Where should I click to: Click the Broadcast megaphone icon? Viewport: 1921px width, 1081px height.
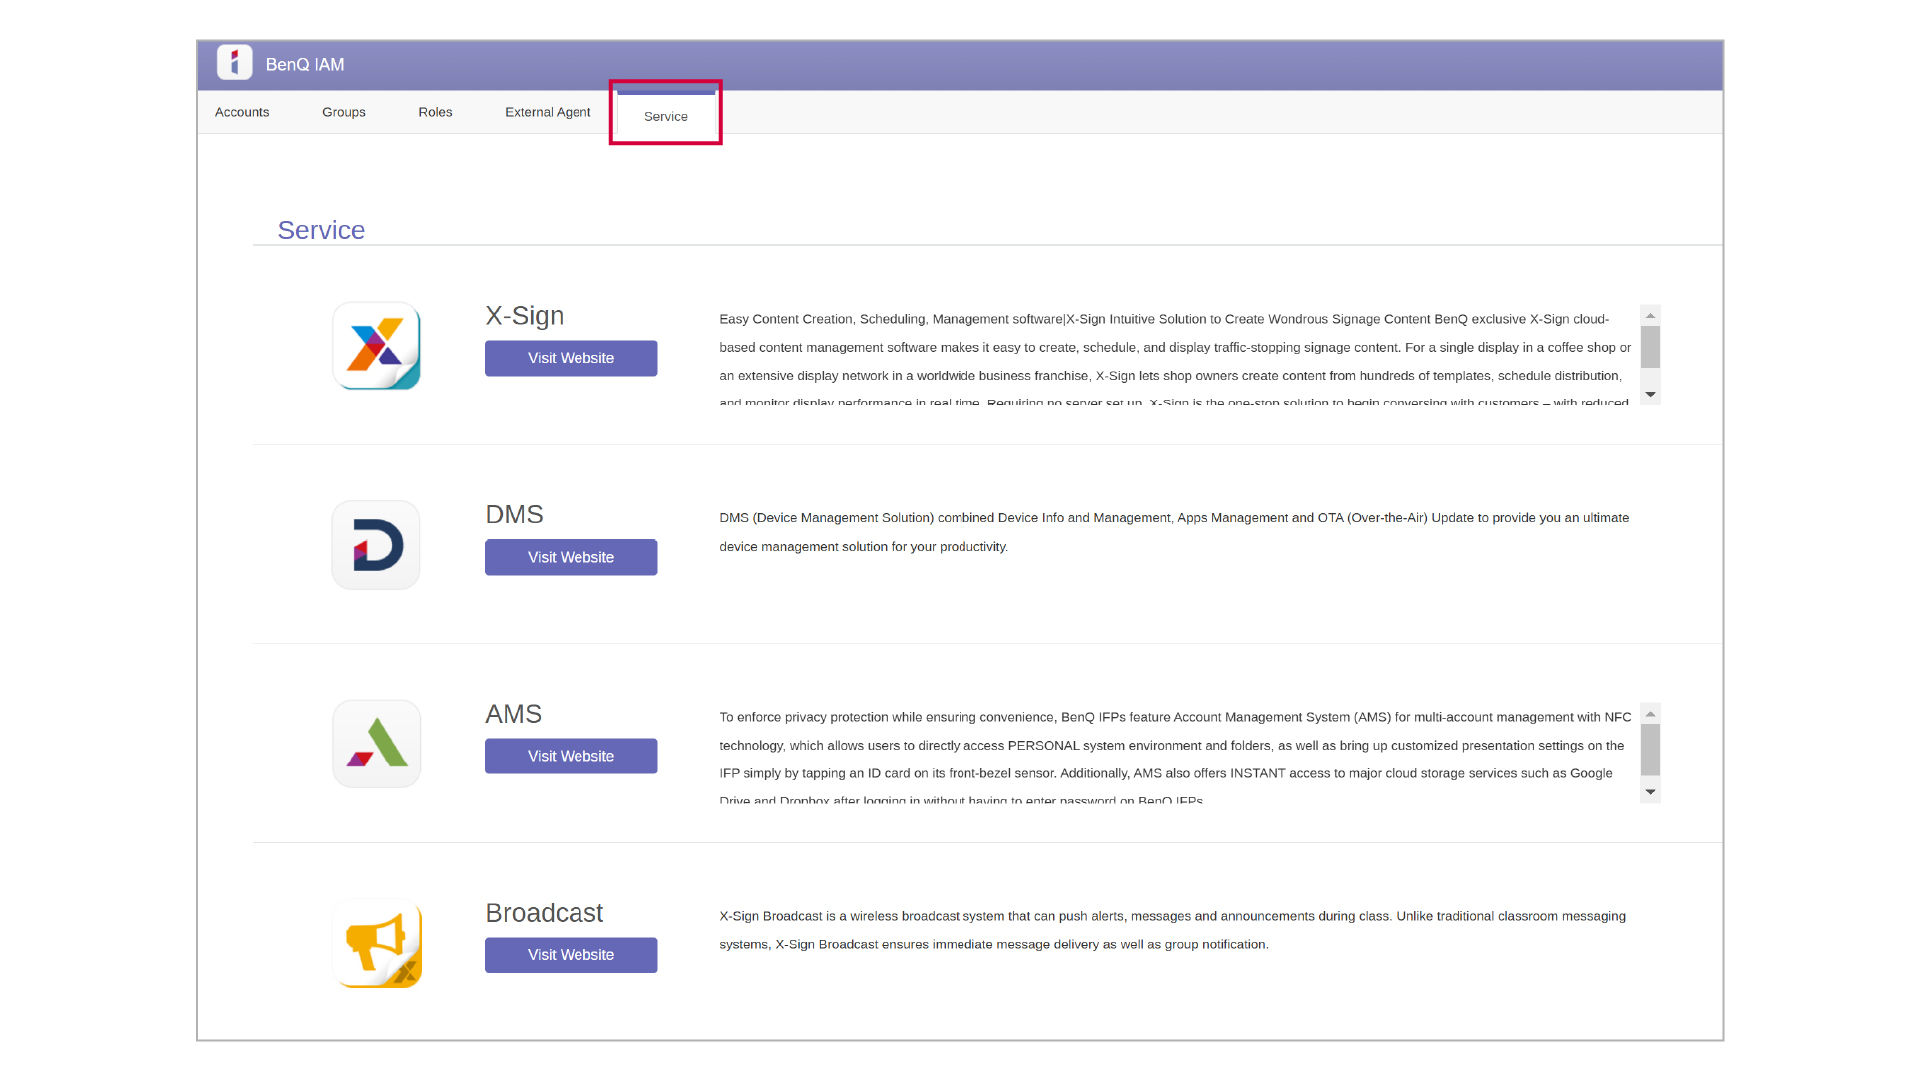(376, 943)
